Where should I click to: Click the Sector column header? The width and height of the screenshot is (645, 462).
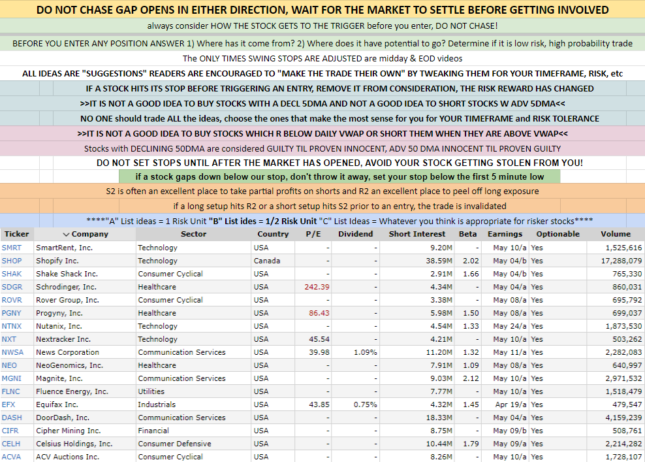pos(193,234)
